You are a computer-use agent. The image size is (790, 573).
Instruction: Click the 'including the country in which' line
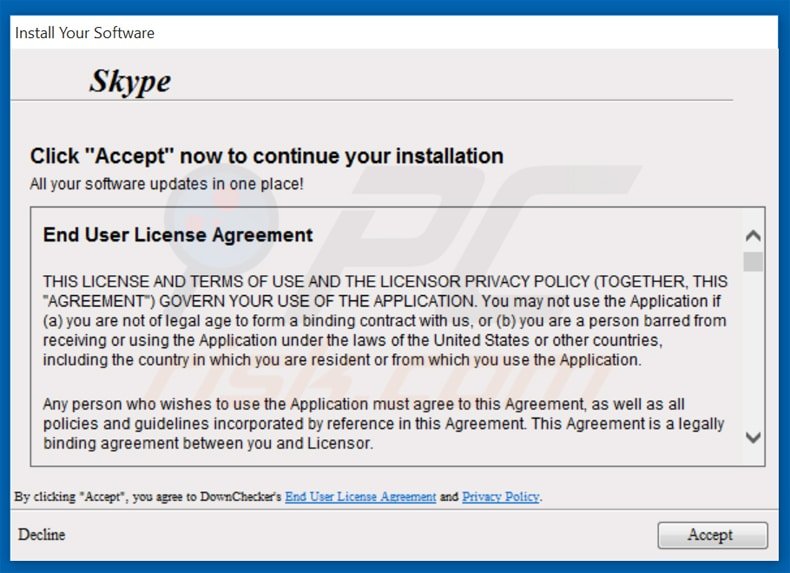342,360
